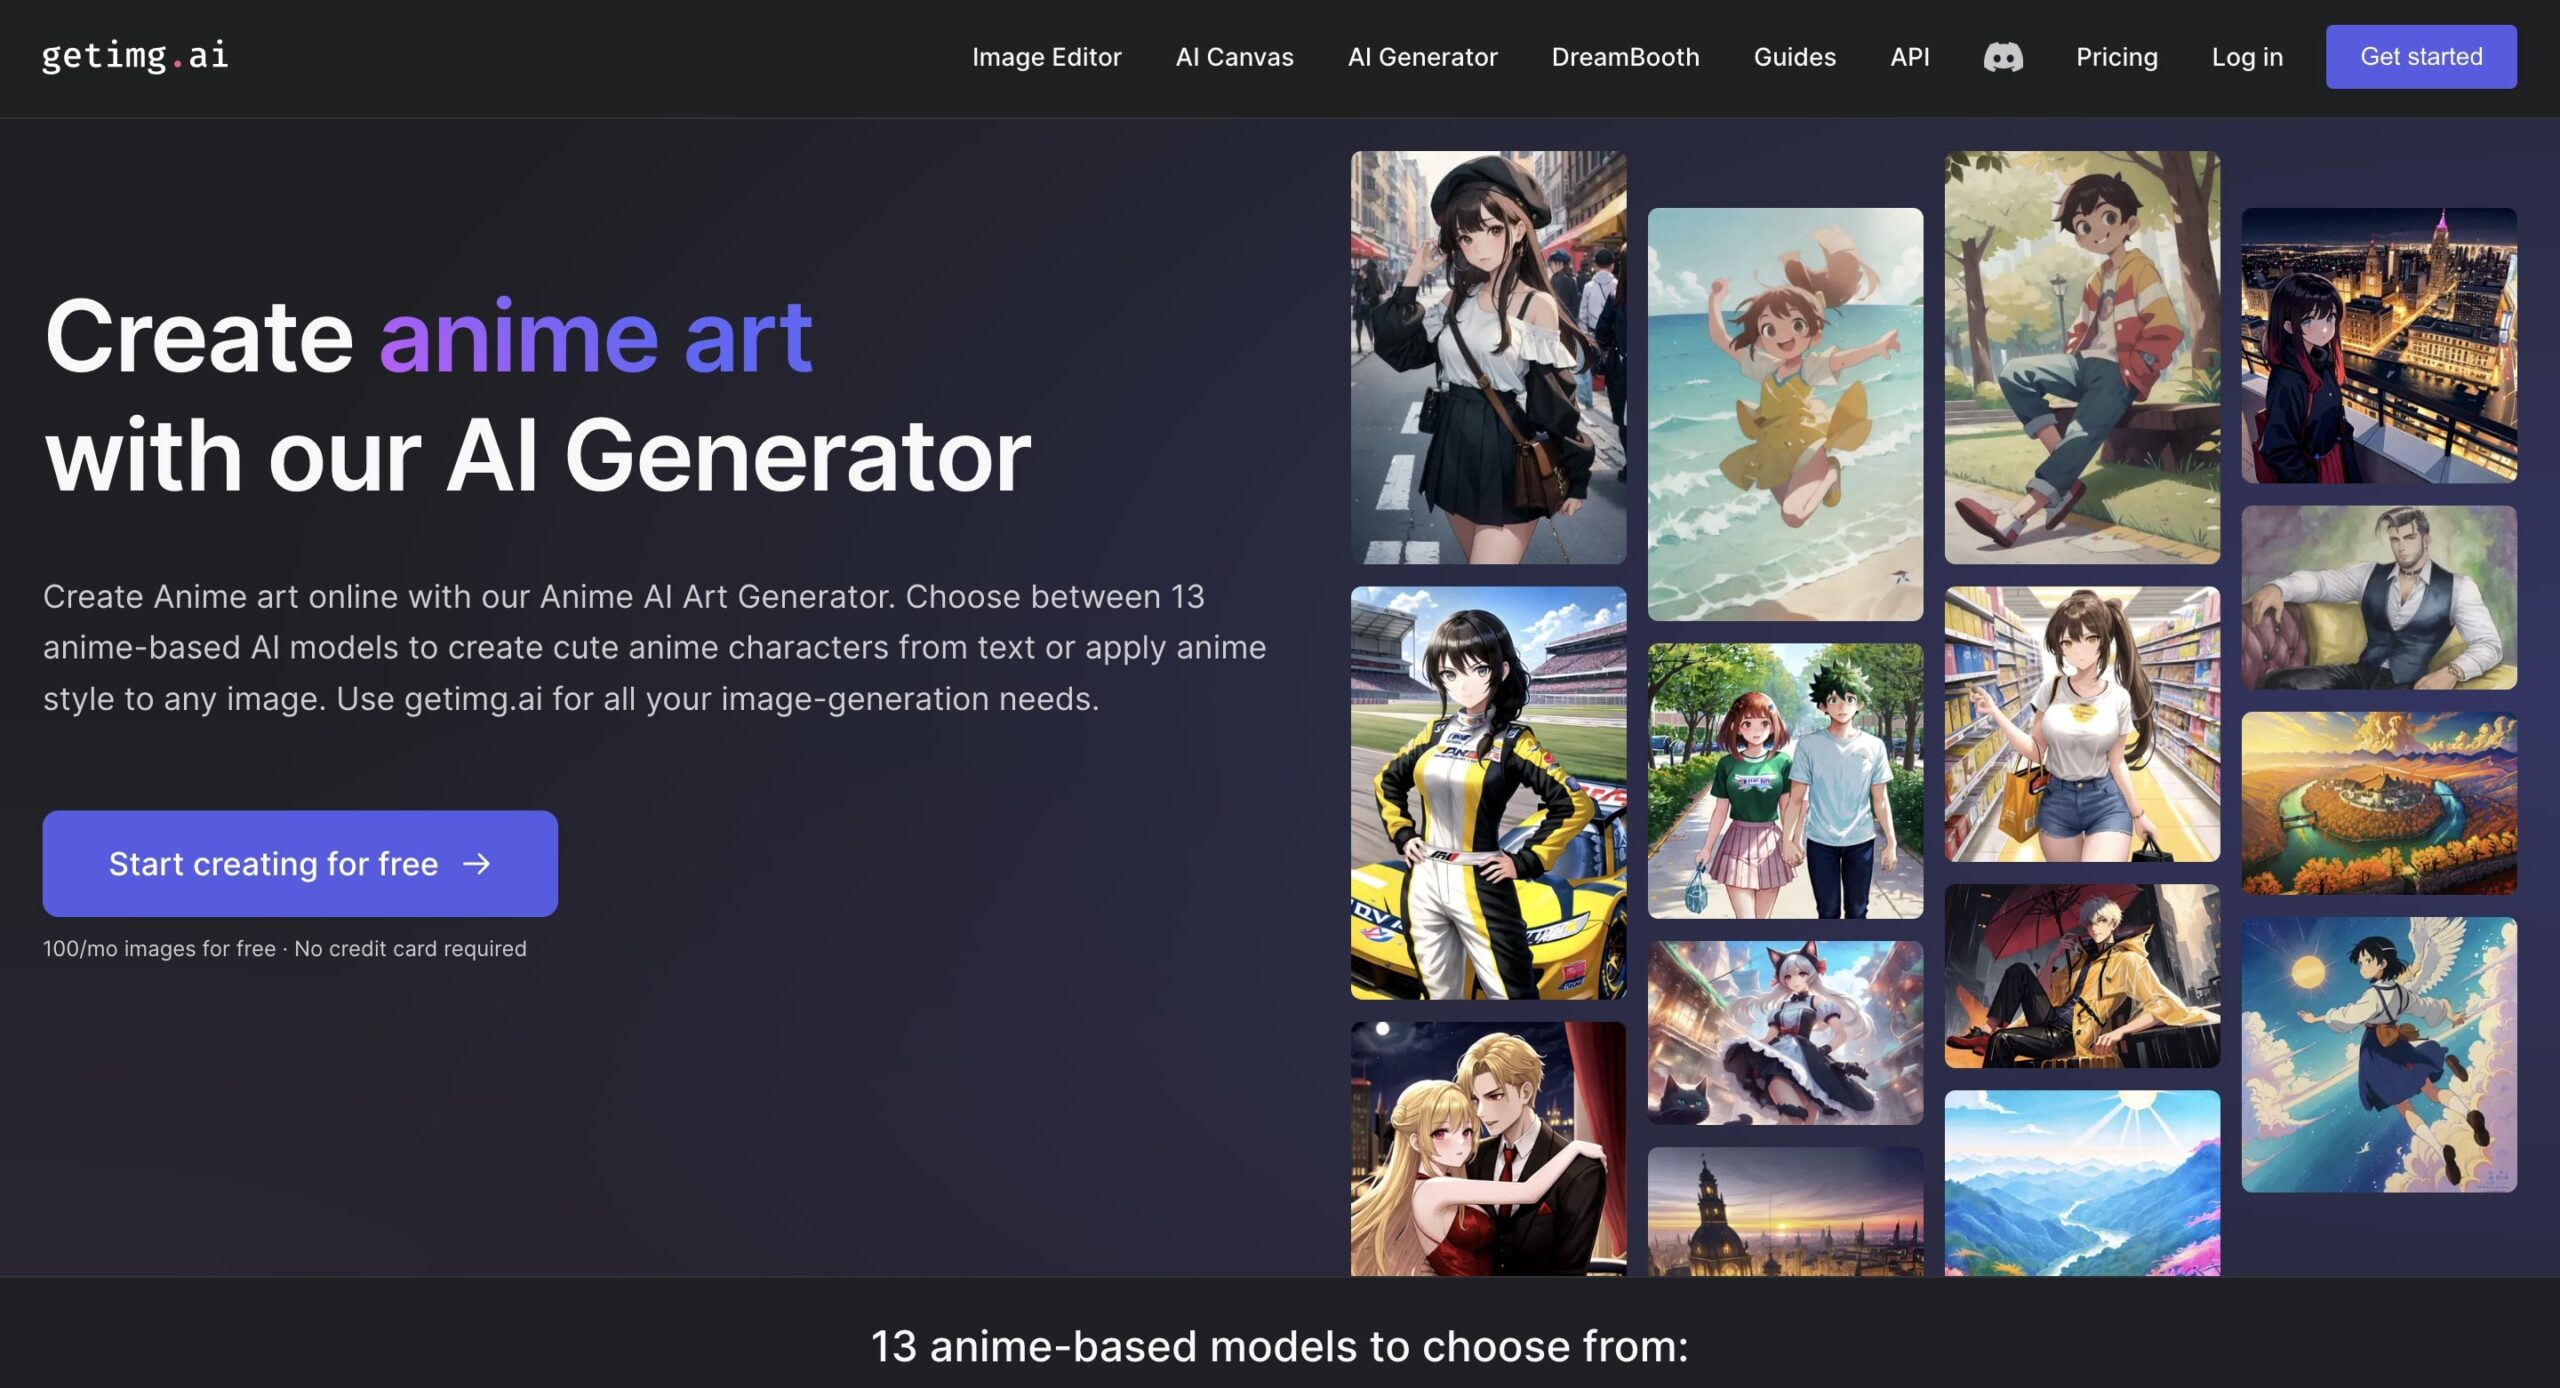Open the Guides nav link
This screenshot has height=1388, width=2560.
tap(1794, 57)
